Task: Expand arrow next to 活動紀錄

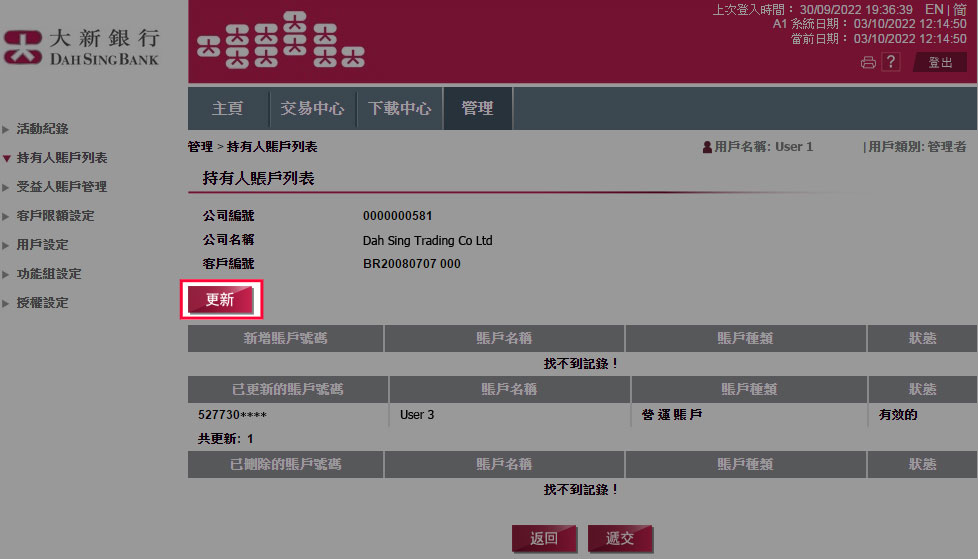Action: 6,130
